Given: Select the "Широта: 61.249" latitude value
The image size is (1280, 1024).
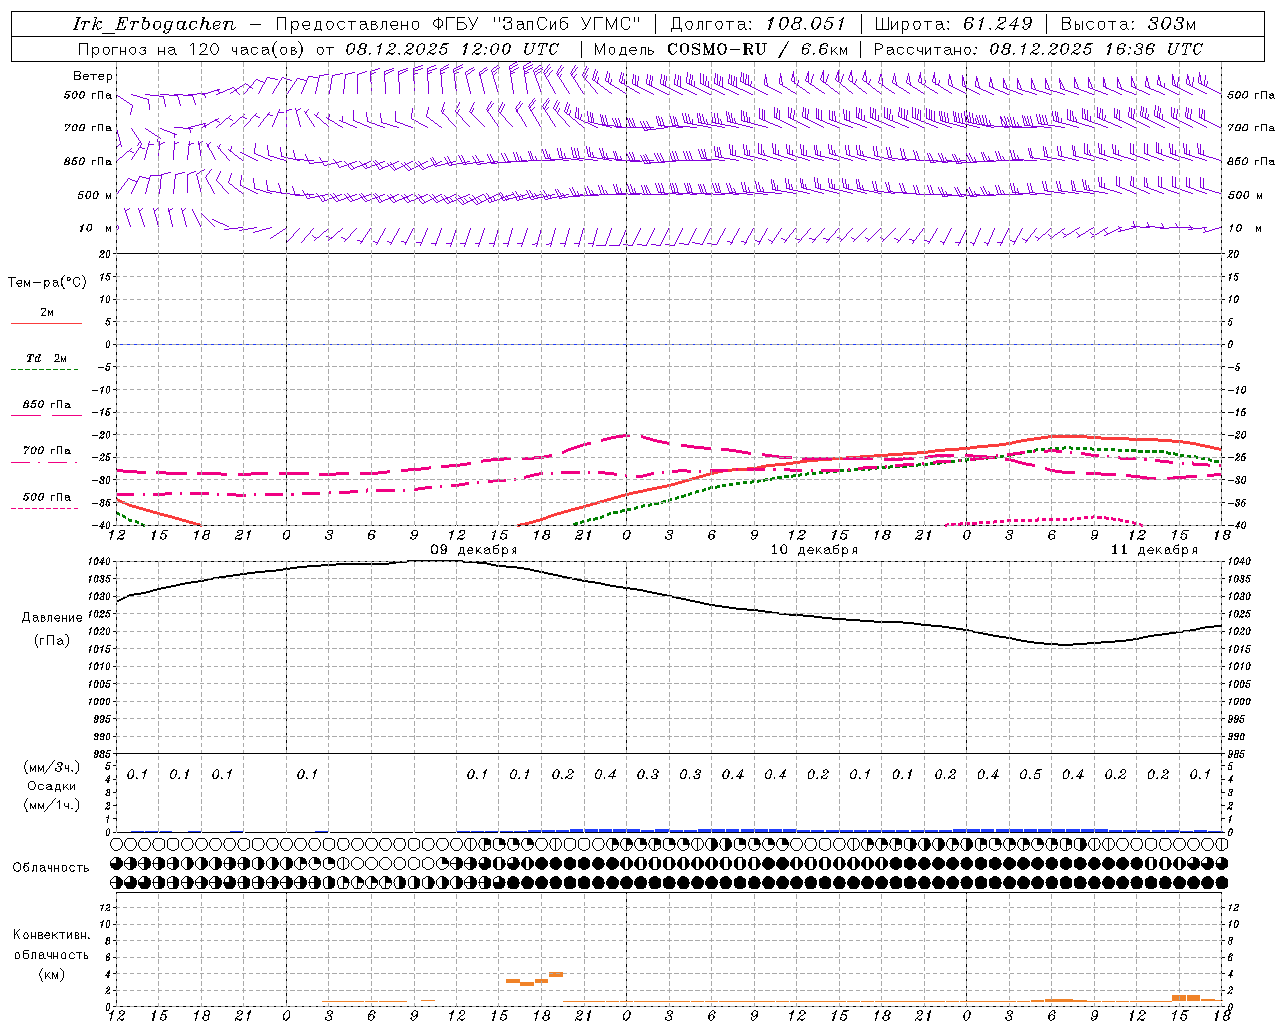Looking at the screenshot, I should pos(953,24).
